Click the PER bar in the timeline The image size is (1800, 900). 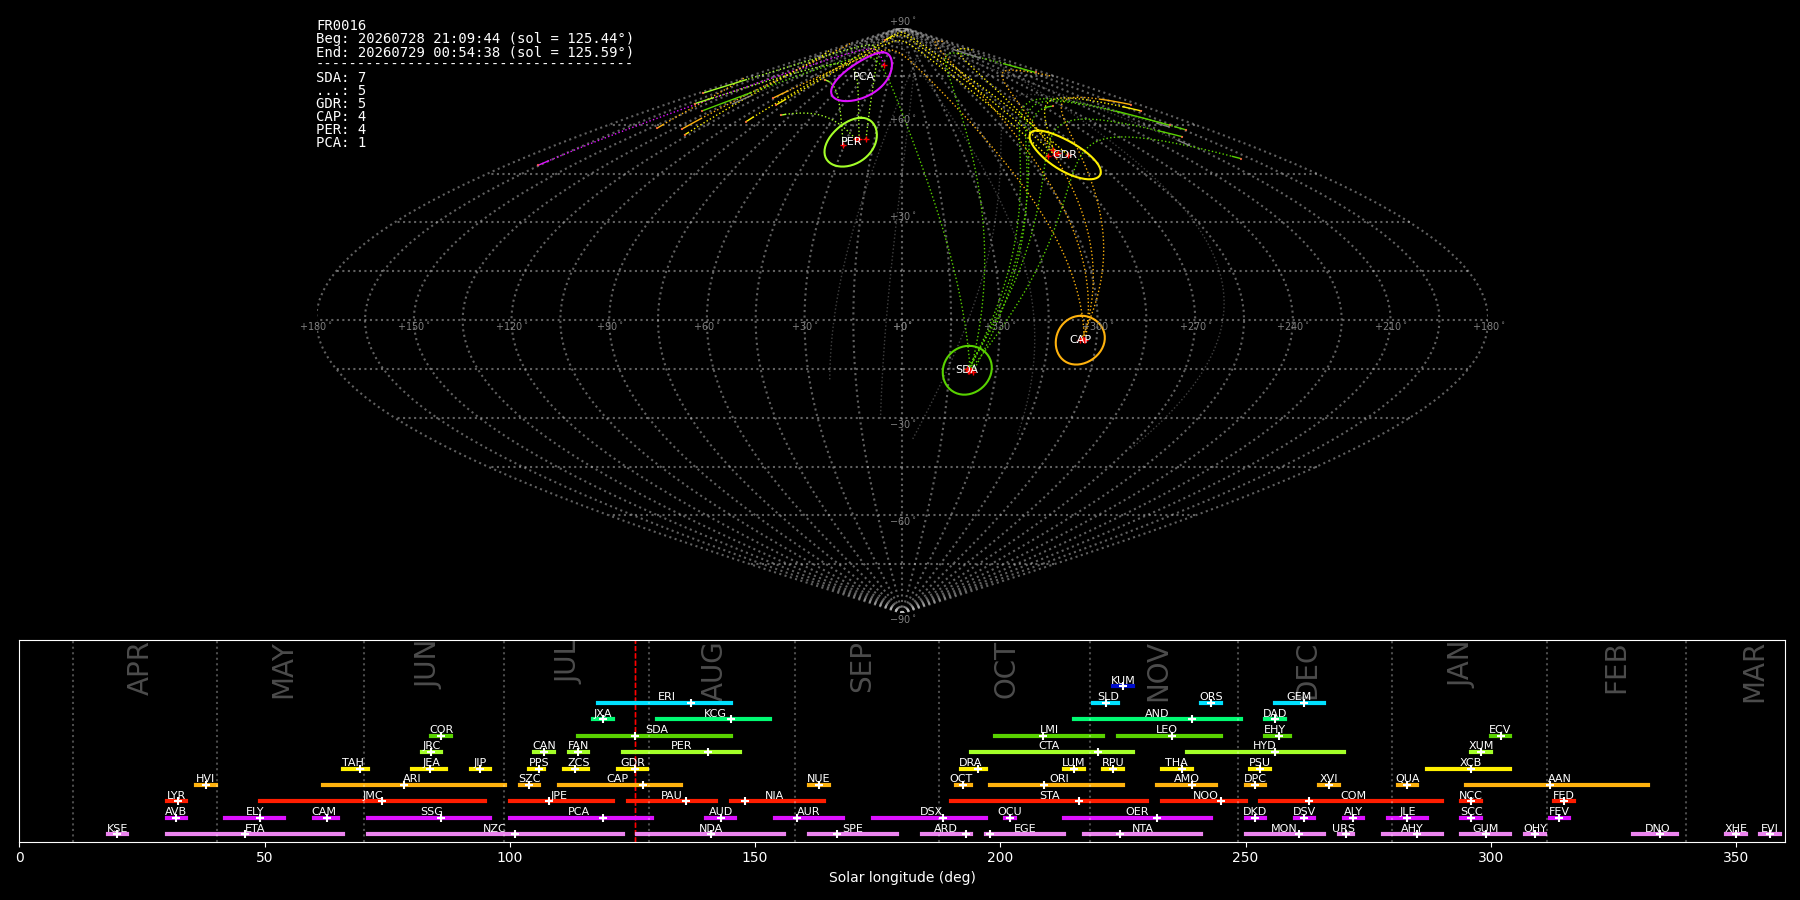click(681, 752)
